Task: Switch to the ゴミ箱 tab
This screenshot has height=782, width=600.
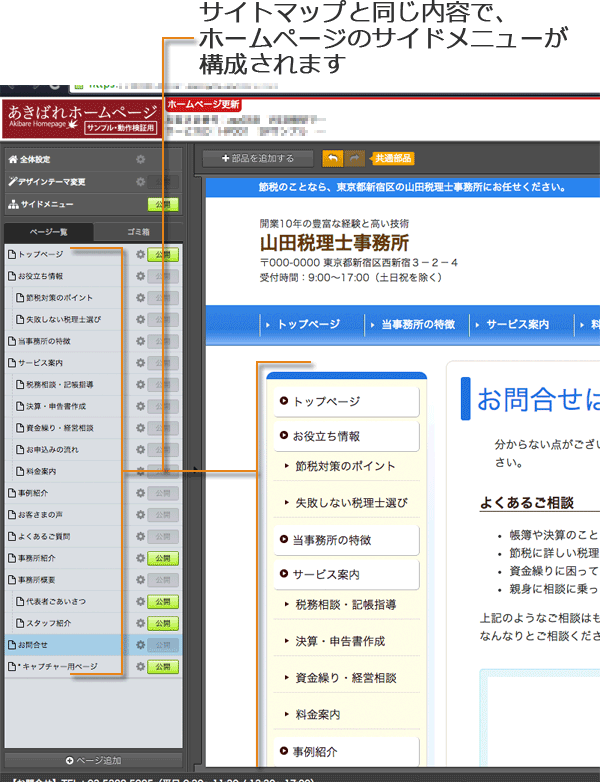Action: 138,232
